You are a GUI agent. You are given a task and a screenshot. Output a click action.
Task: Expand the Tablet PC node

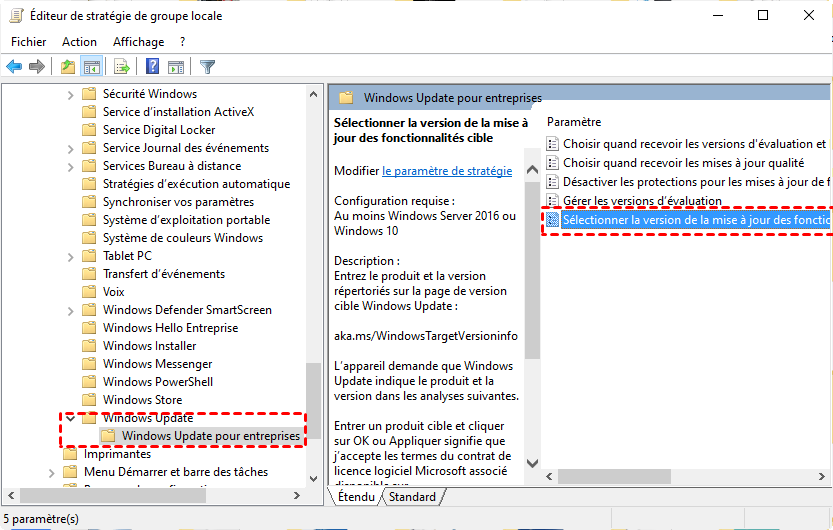tap(70, 257)
